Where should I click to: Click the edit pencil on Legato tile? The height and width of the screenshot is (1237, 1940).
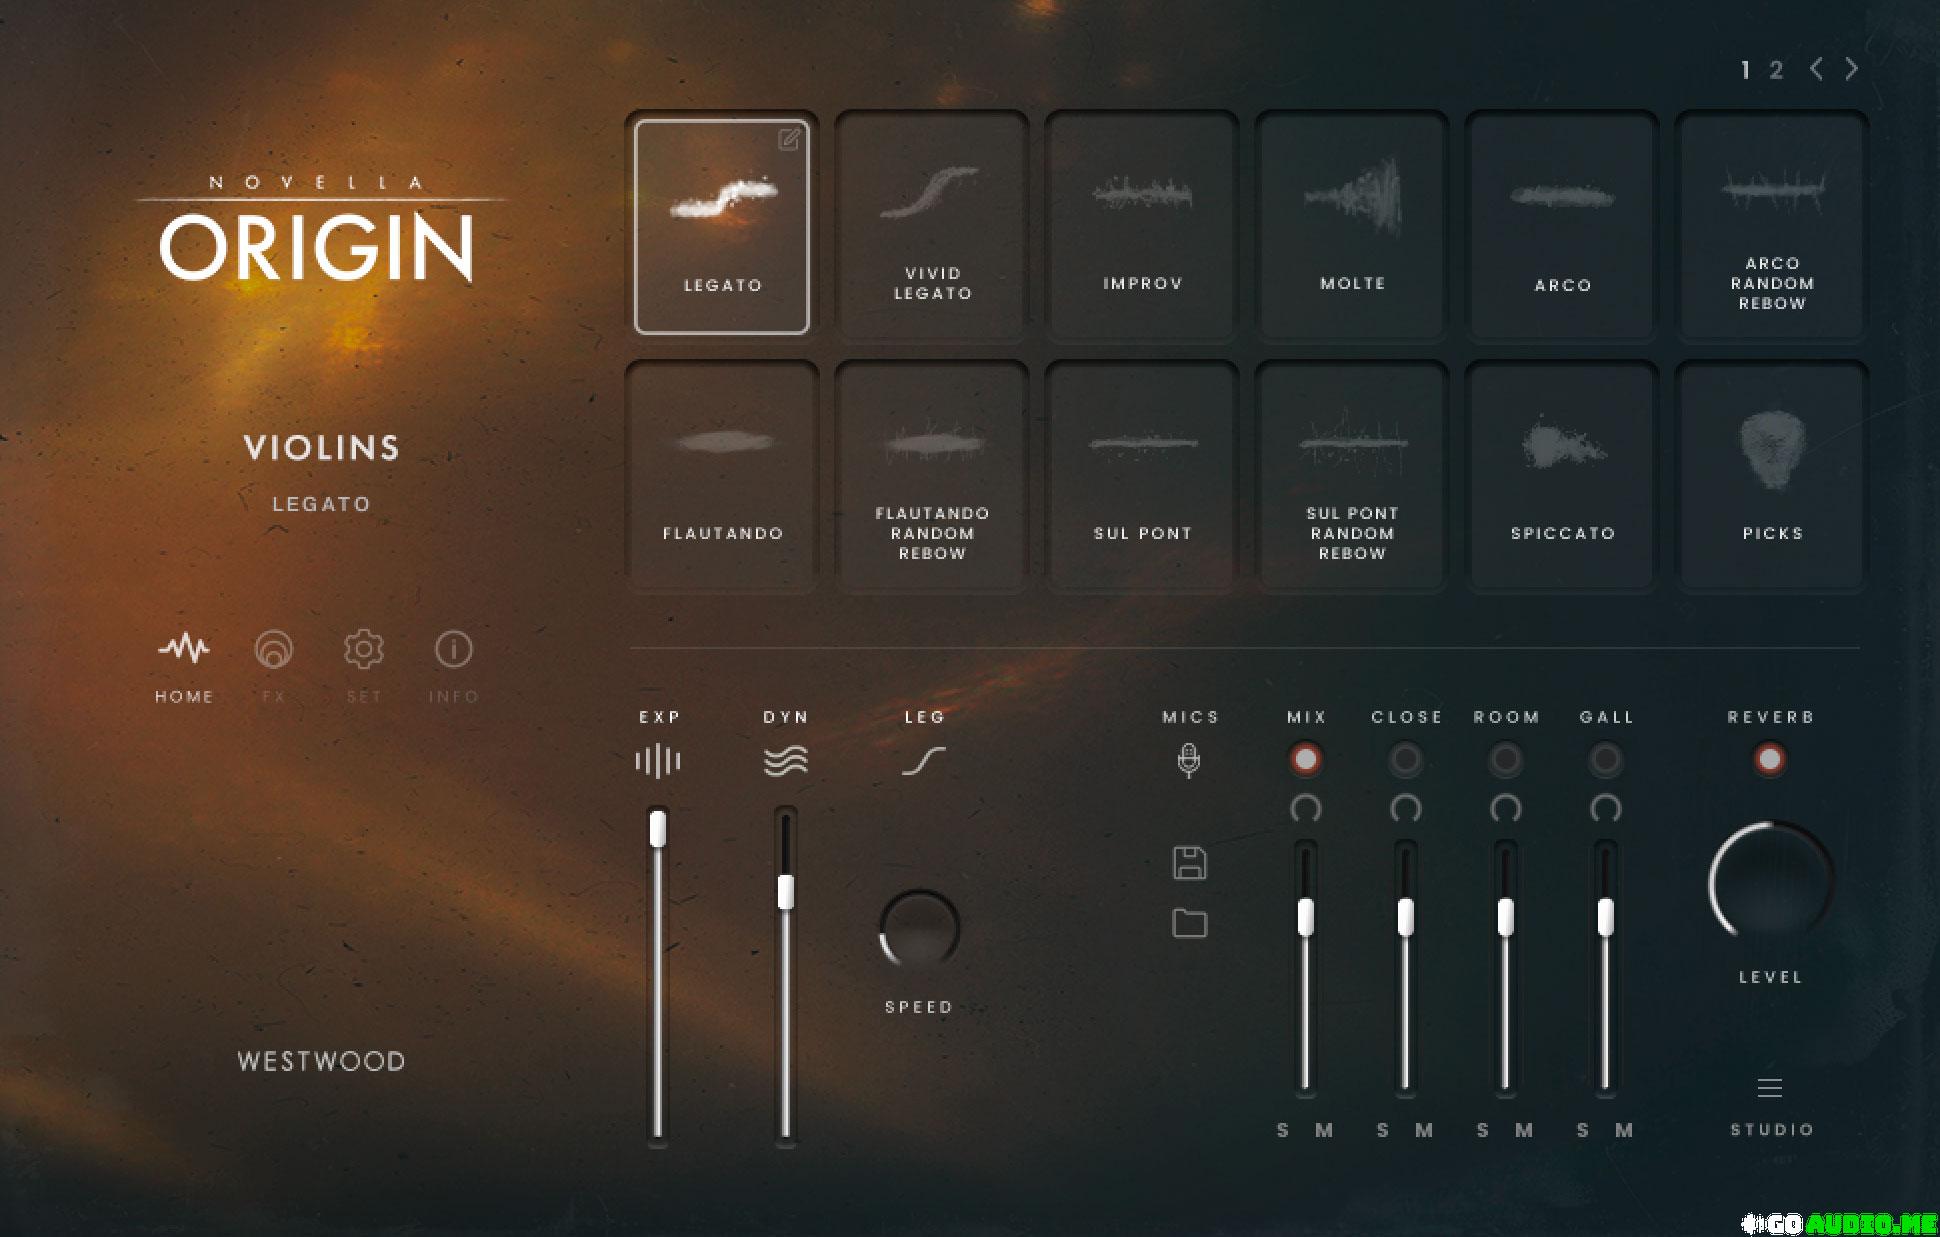click(x=788, y=139)
